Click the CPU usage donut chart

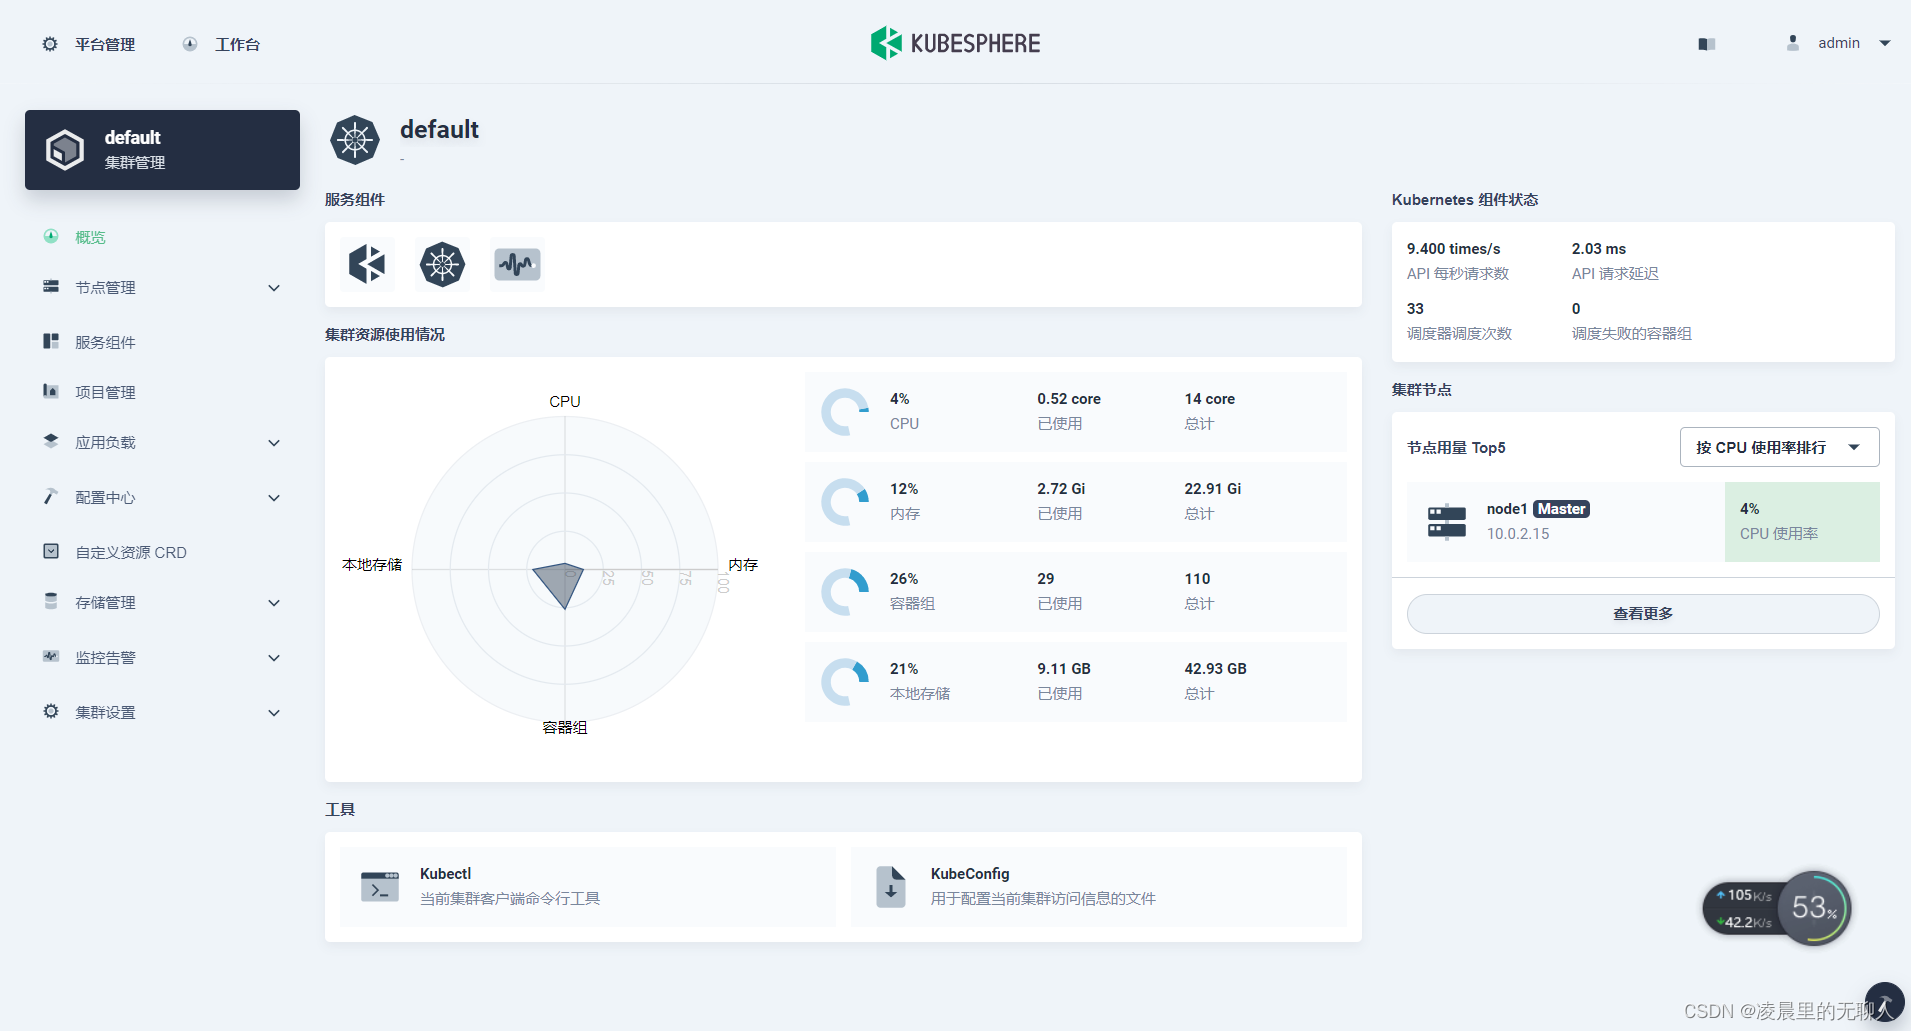click(x=845, y=412)
